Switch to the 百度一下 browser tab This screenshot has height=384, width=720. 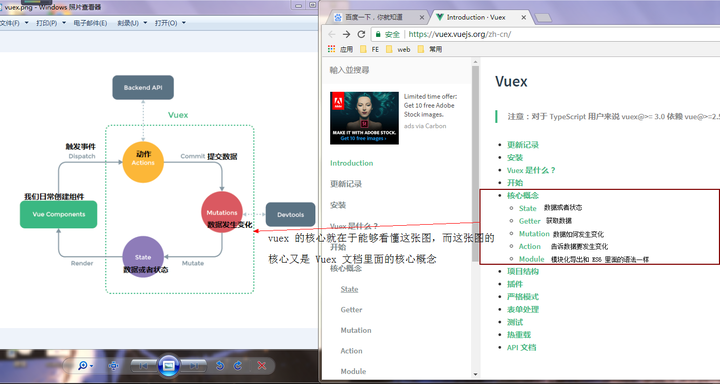pyautogui.click(x=379, y=17)
